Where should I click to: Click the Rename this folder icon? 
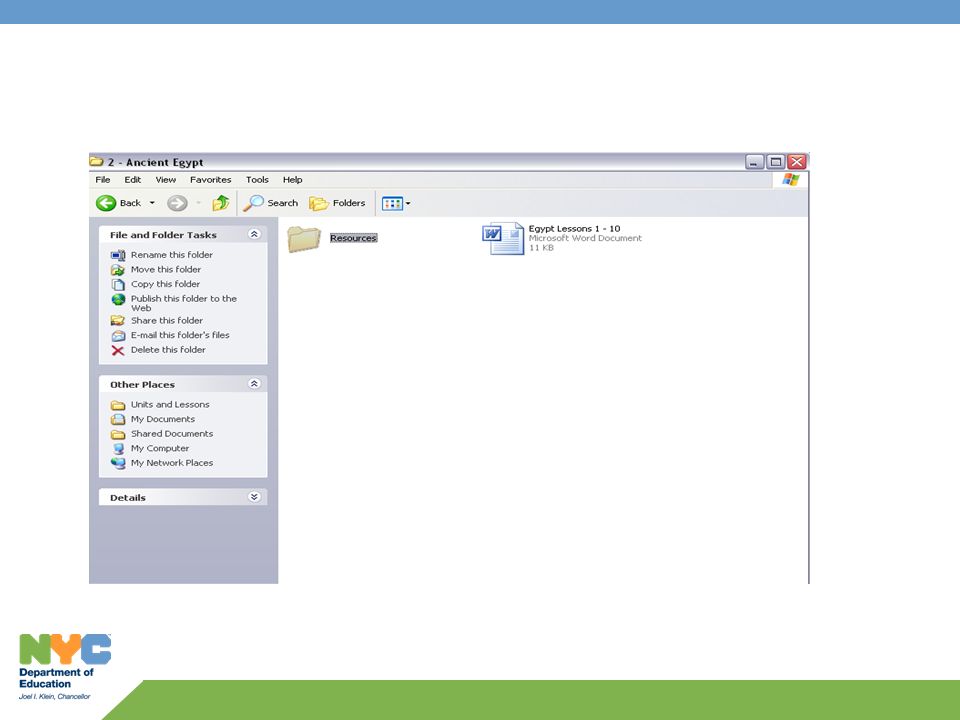118,255
